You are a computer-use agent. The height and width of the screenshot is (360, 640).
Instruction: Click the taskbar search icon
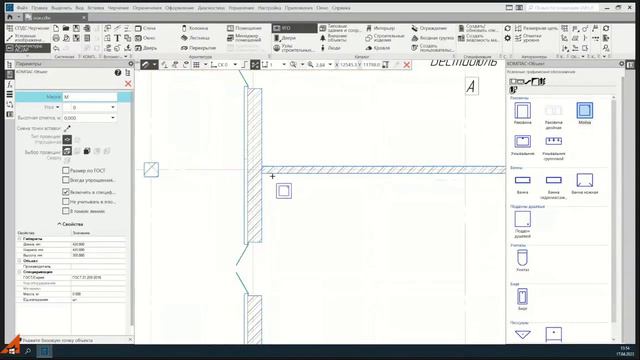[x=28, y=351]
